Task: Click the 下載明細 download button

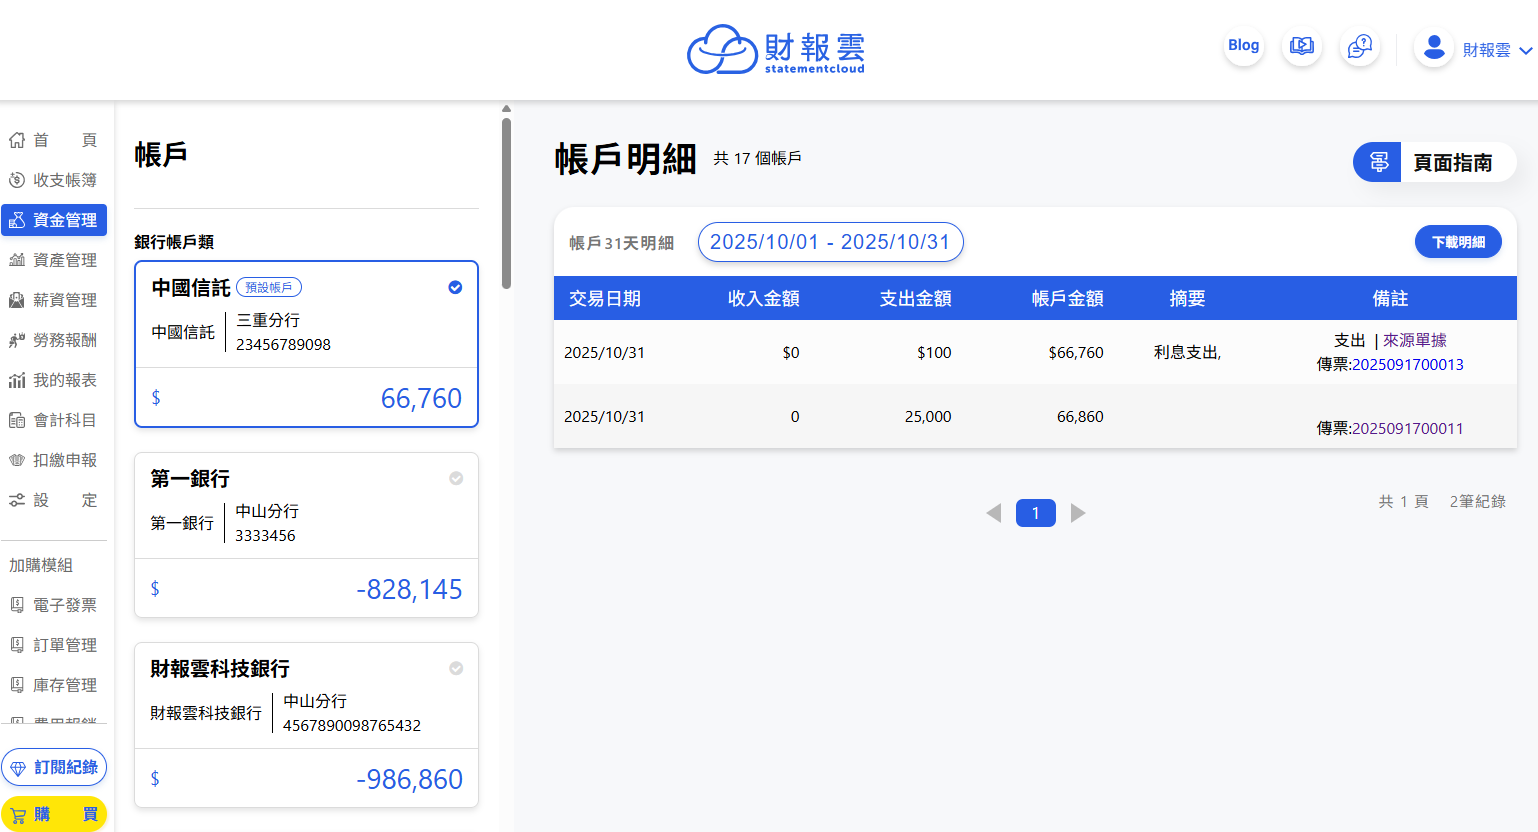Action: pos(1457,242)
